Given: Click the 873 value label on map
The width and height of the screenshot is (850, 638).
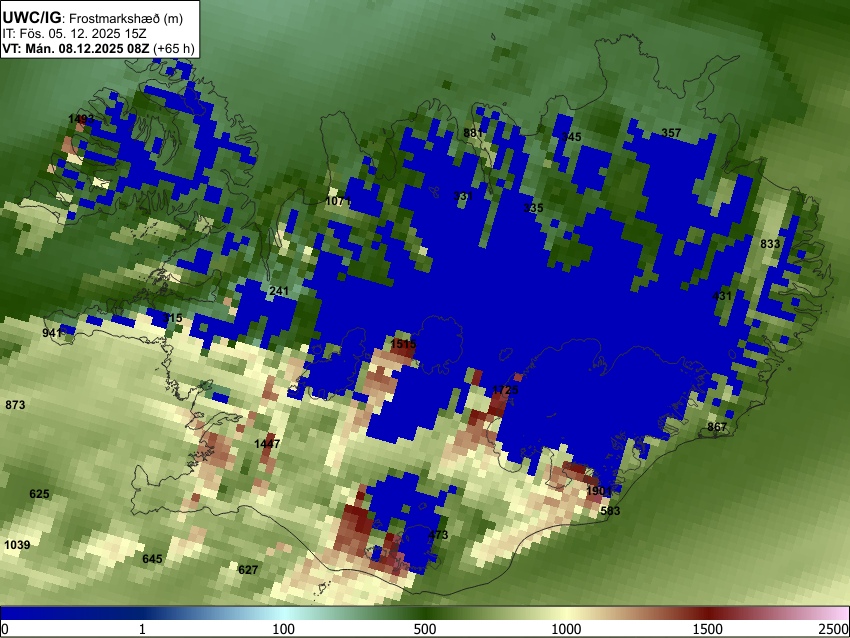Looking at the screenshot, I should click(x=15, y=405).
